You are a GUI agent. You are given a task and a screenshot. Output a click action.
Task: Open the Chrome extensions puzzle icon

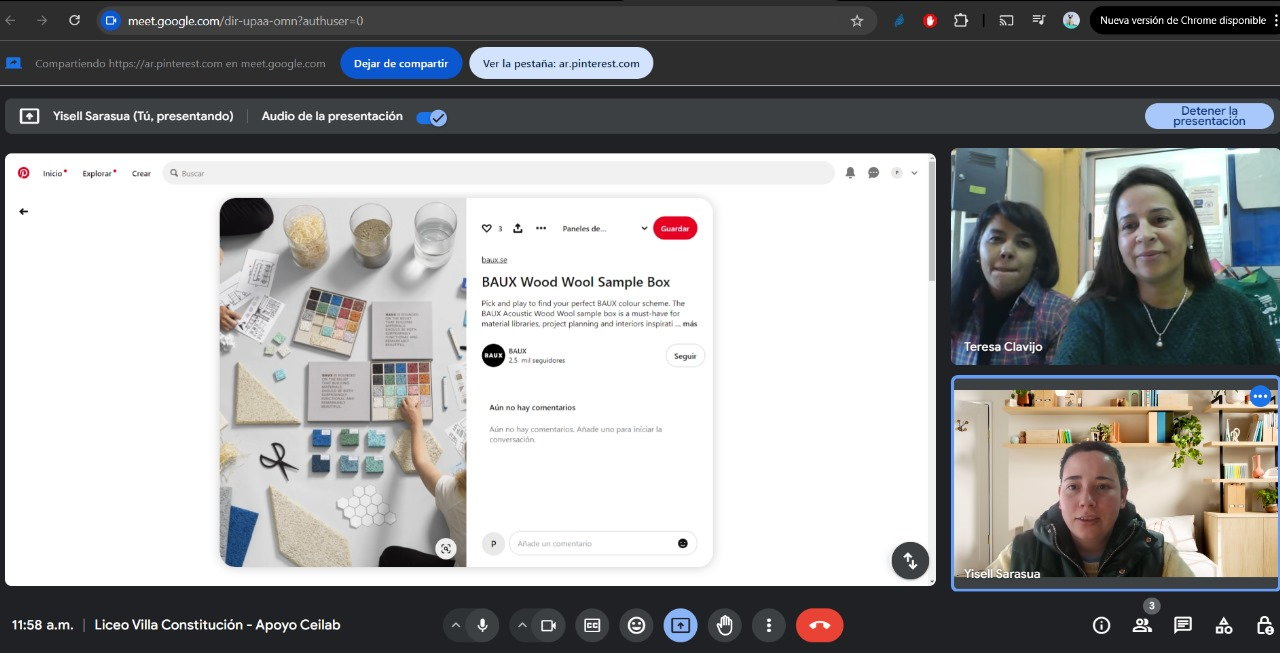pyautogui.click(x=961, y=20)
